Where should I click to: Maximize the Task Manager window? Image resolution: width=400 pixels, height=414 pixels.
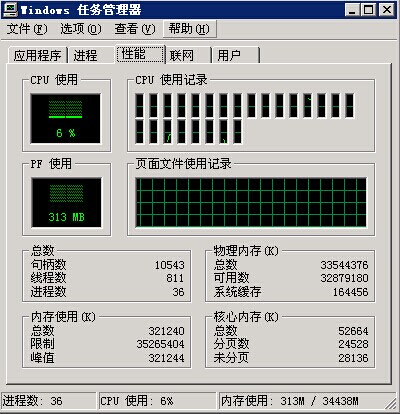368,10
